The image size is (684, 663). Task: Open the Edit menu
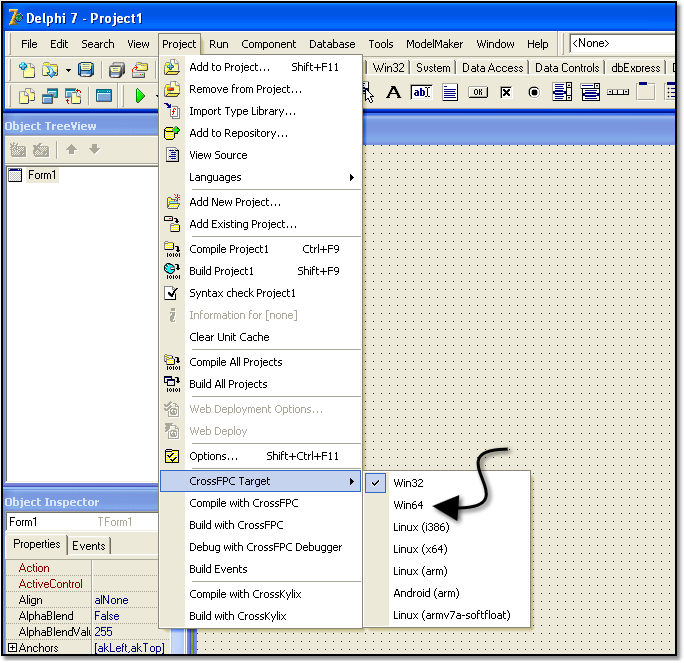pos(59,44)
